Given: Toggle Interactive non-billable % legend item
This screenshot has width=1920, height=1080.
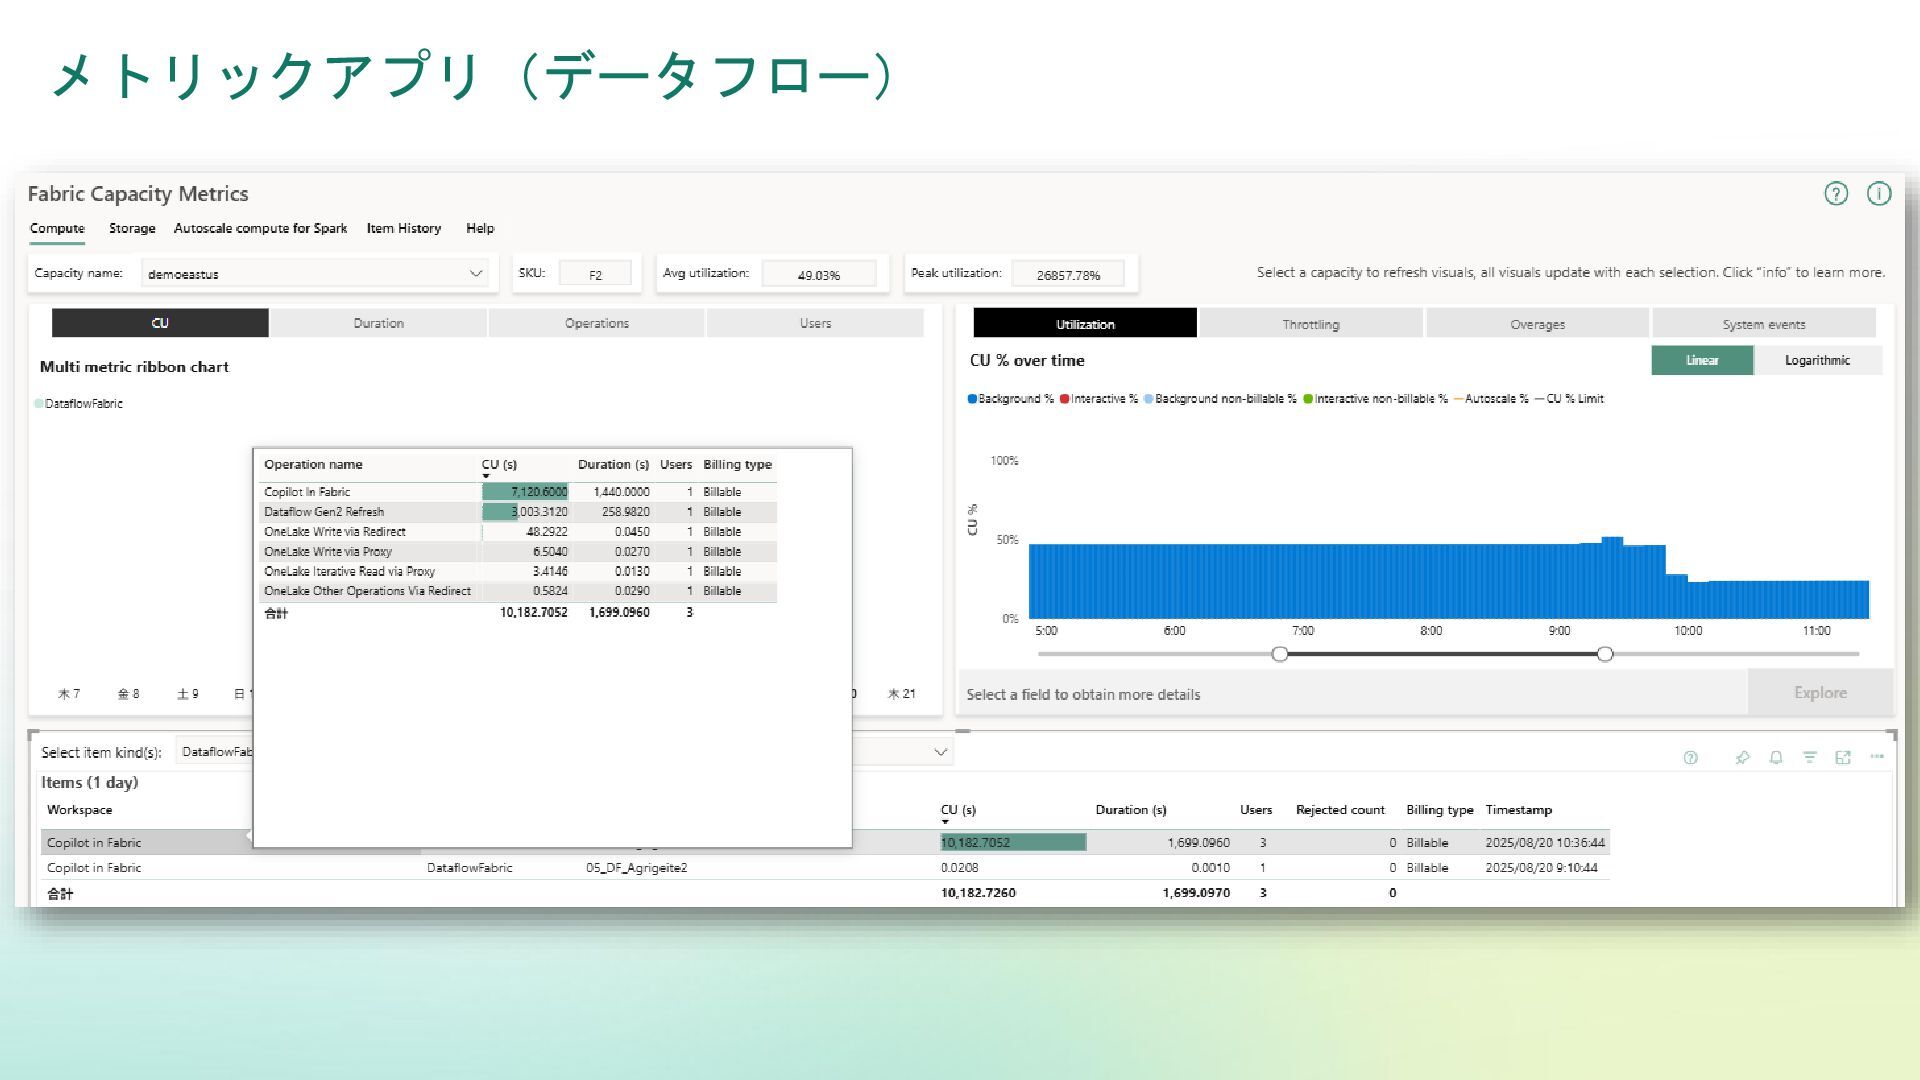Looking at the screenshot, I should [1375, 399].
